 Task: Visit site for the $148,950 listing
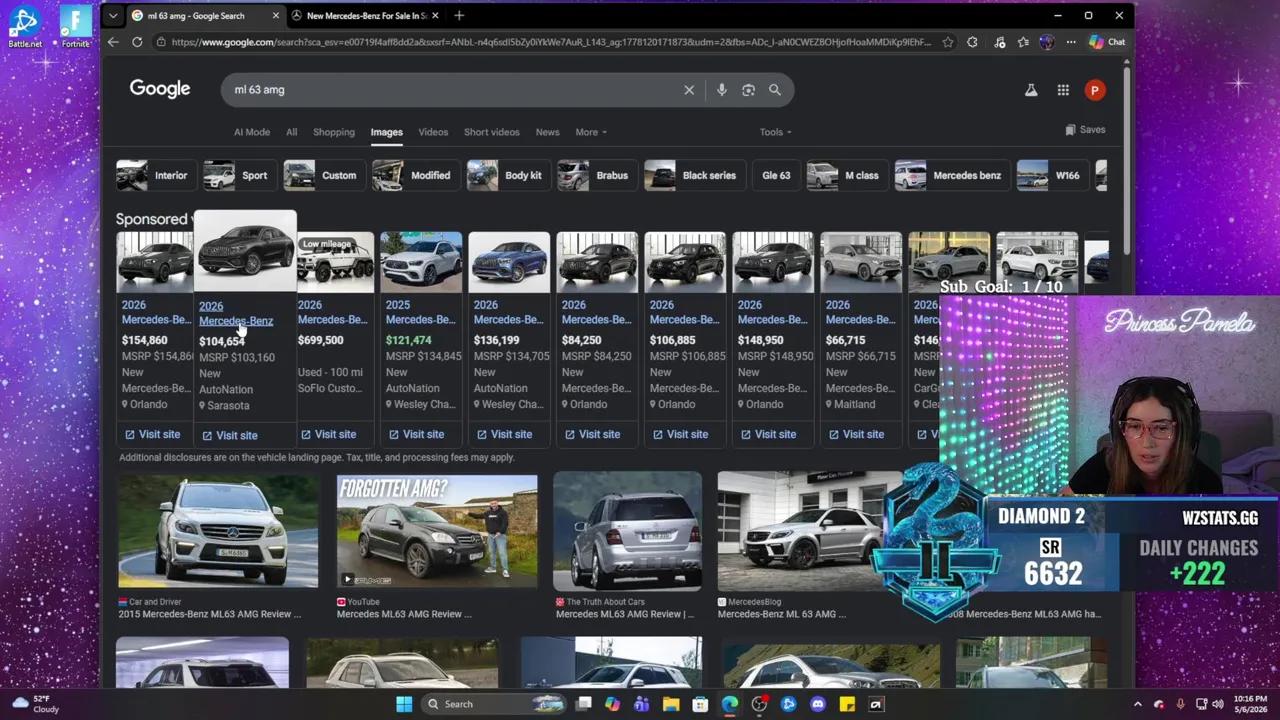coord(768,434)
